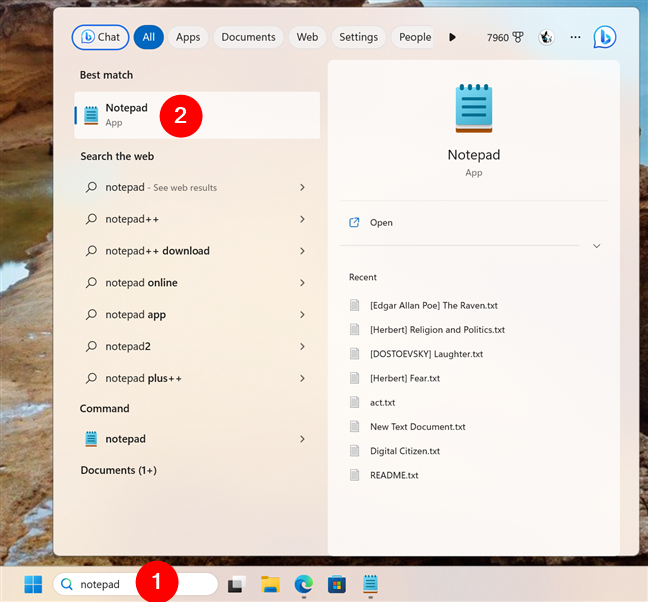Screen dimensions: 648x602
Task: Click file icon beside README.txt
Action: coord(355,475)
